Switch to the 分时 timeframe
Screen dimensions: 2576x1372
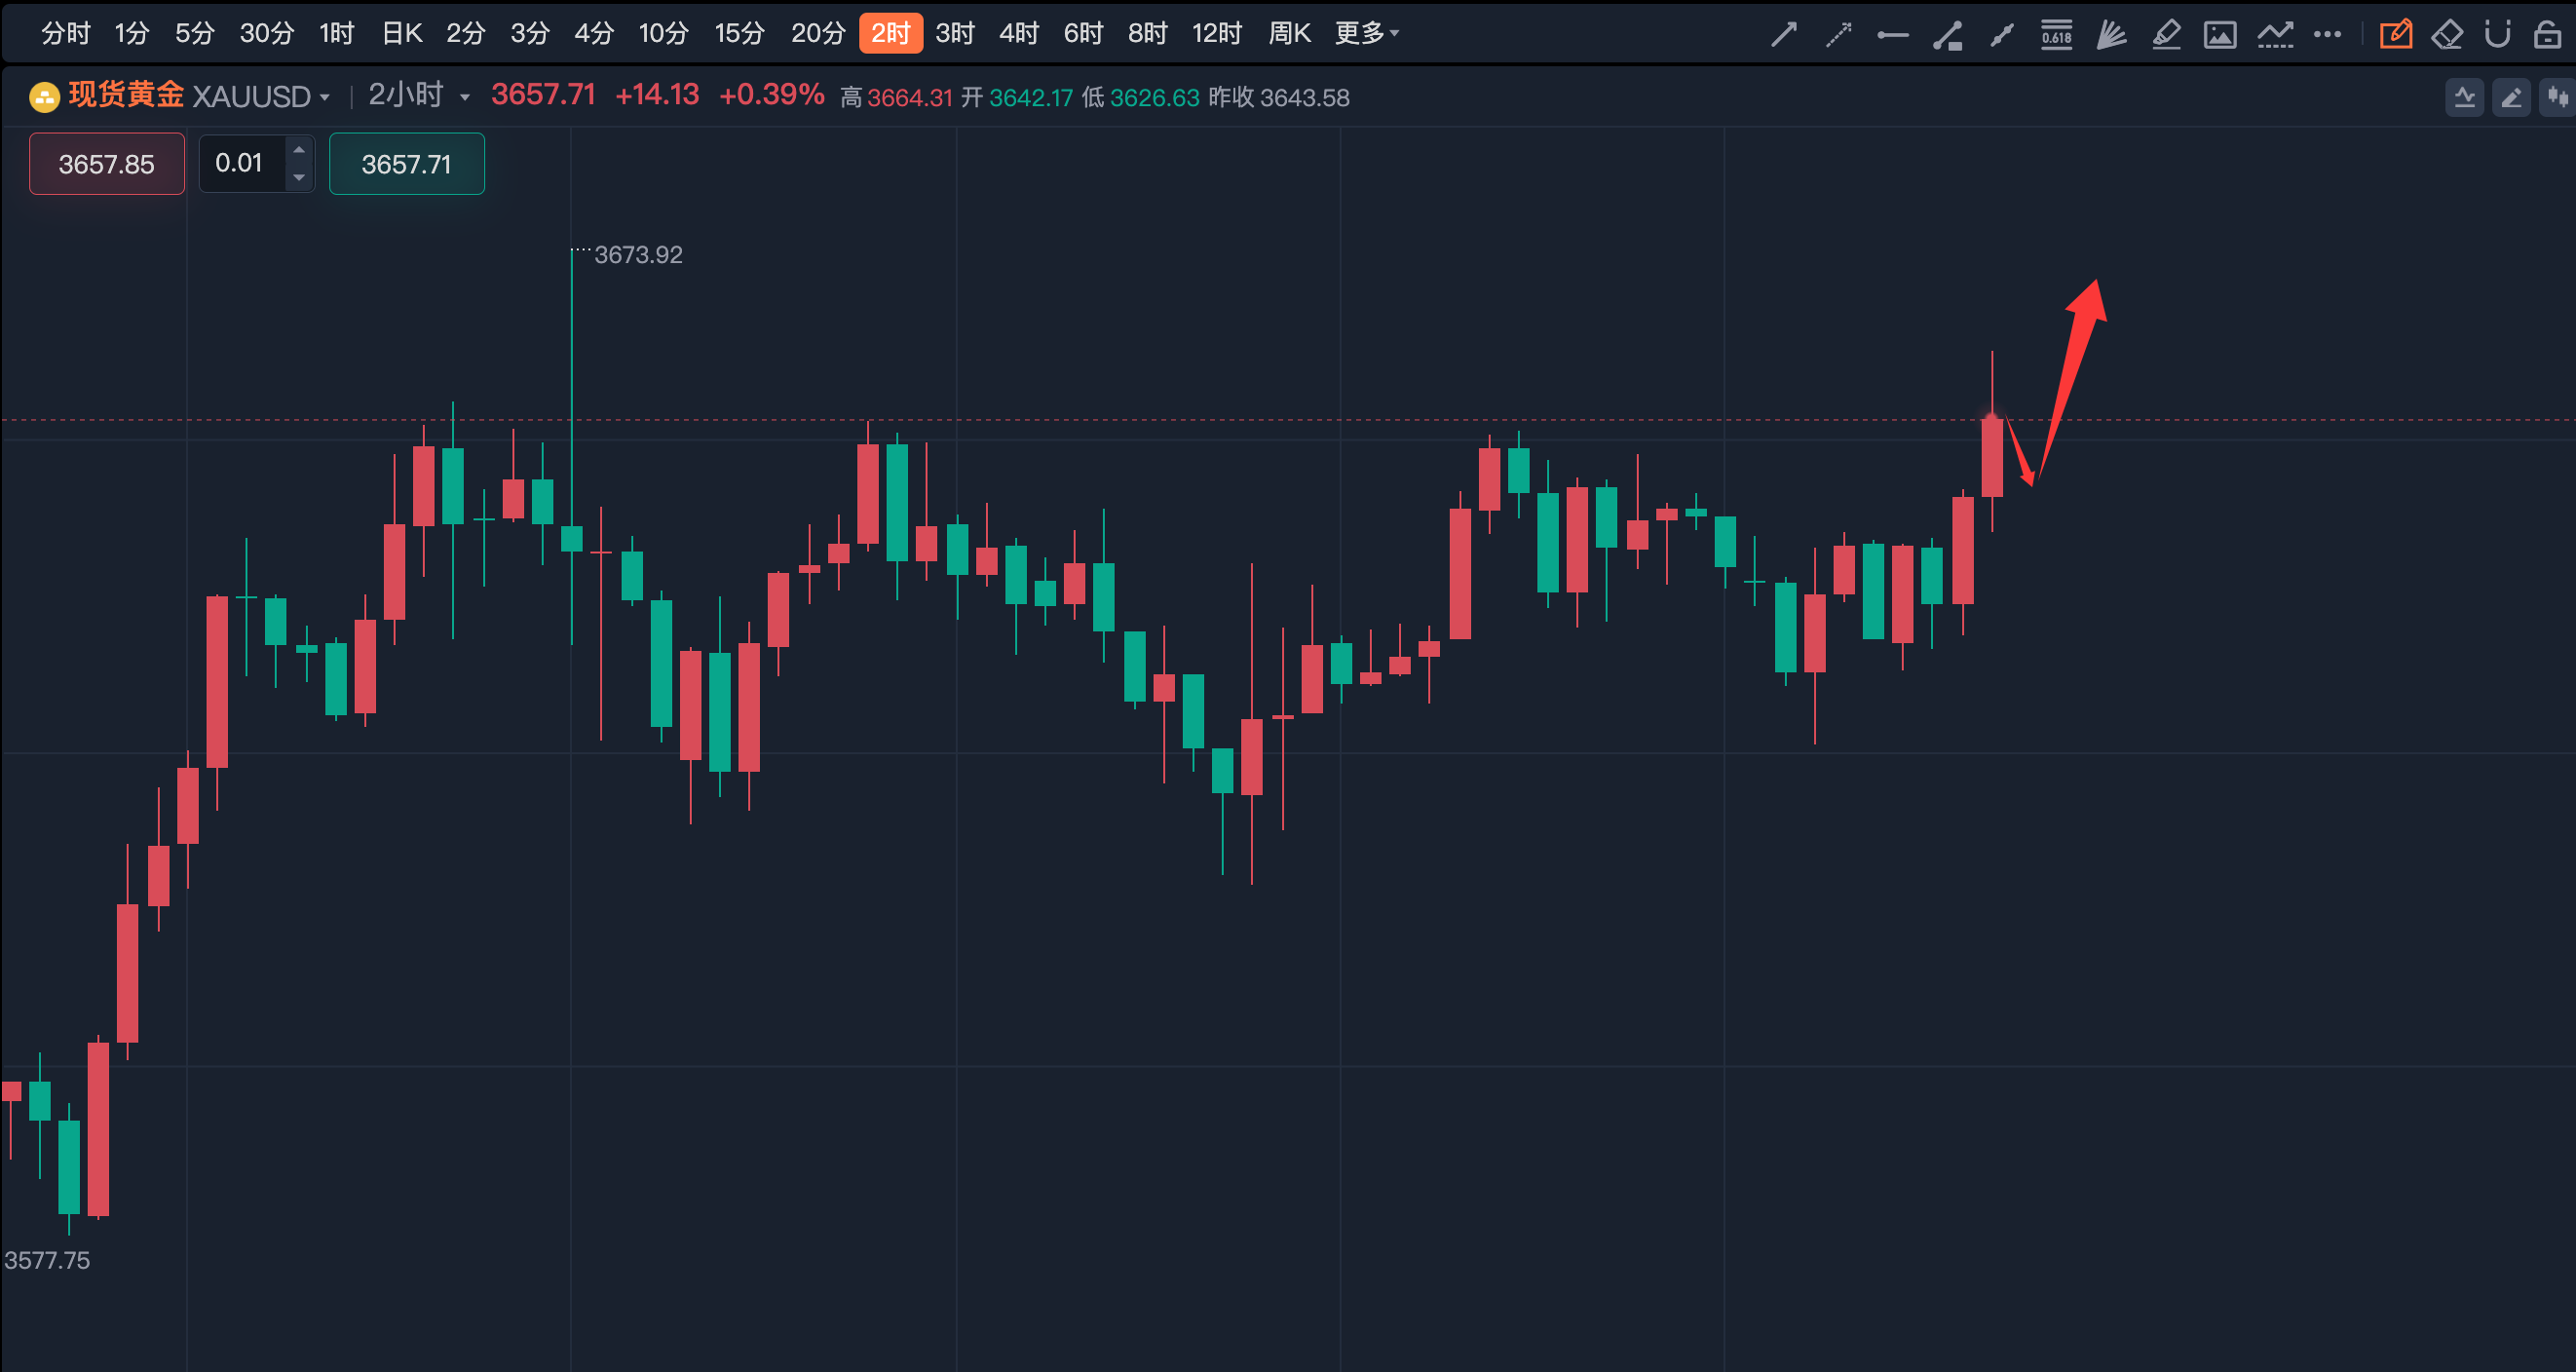tap(66, 34)
